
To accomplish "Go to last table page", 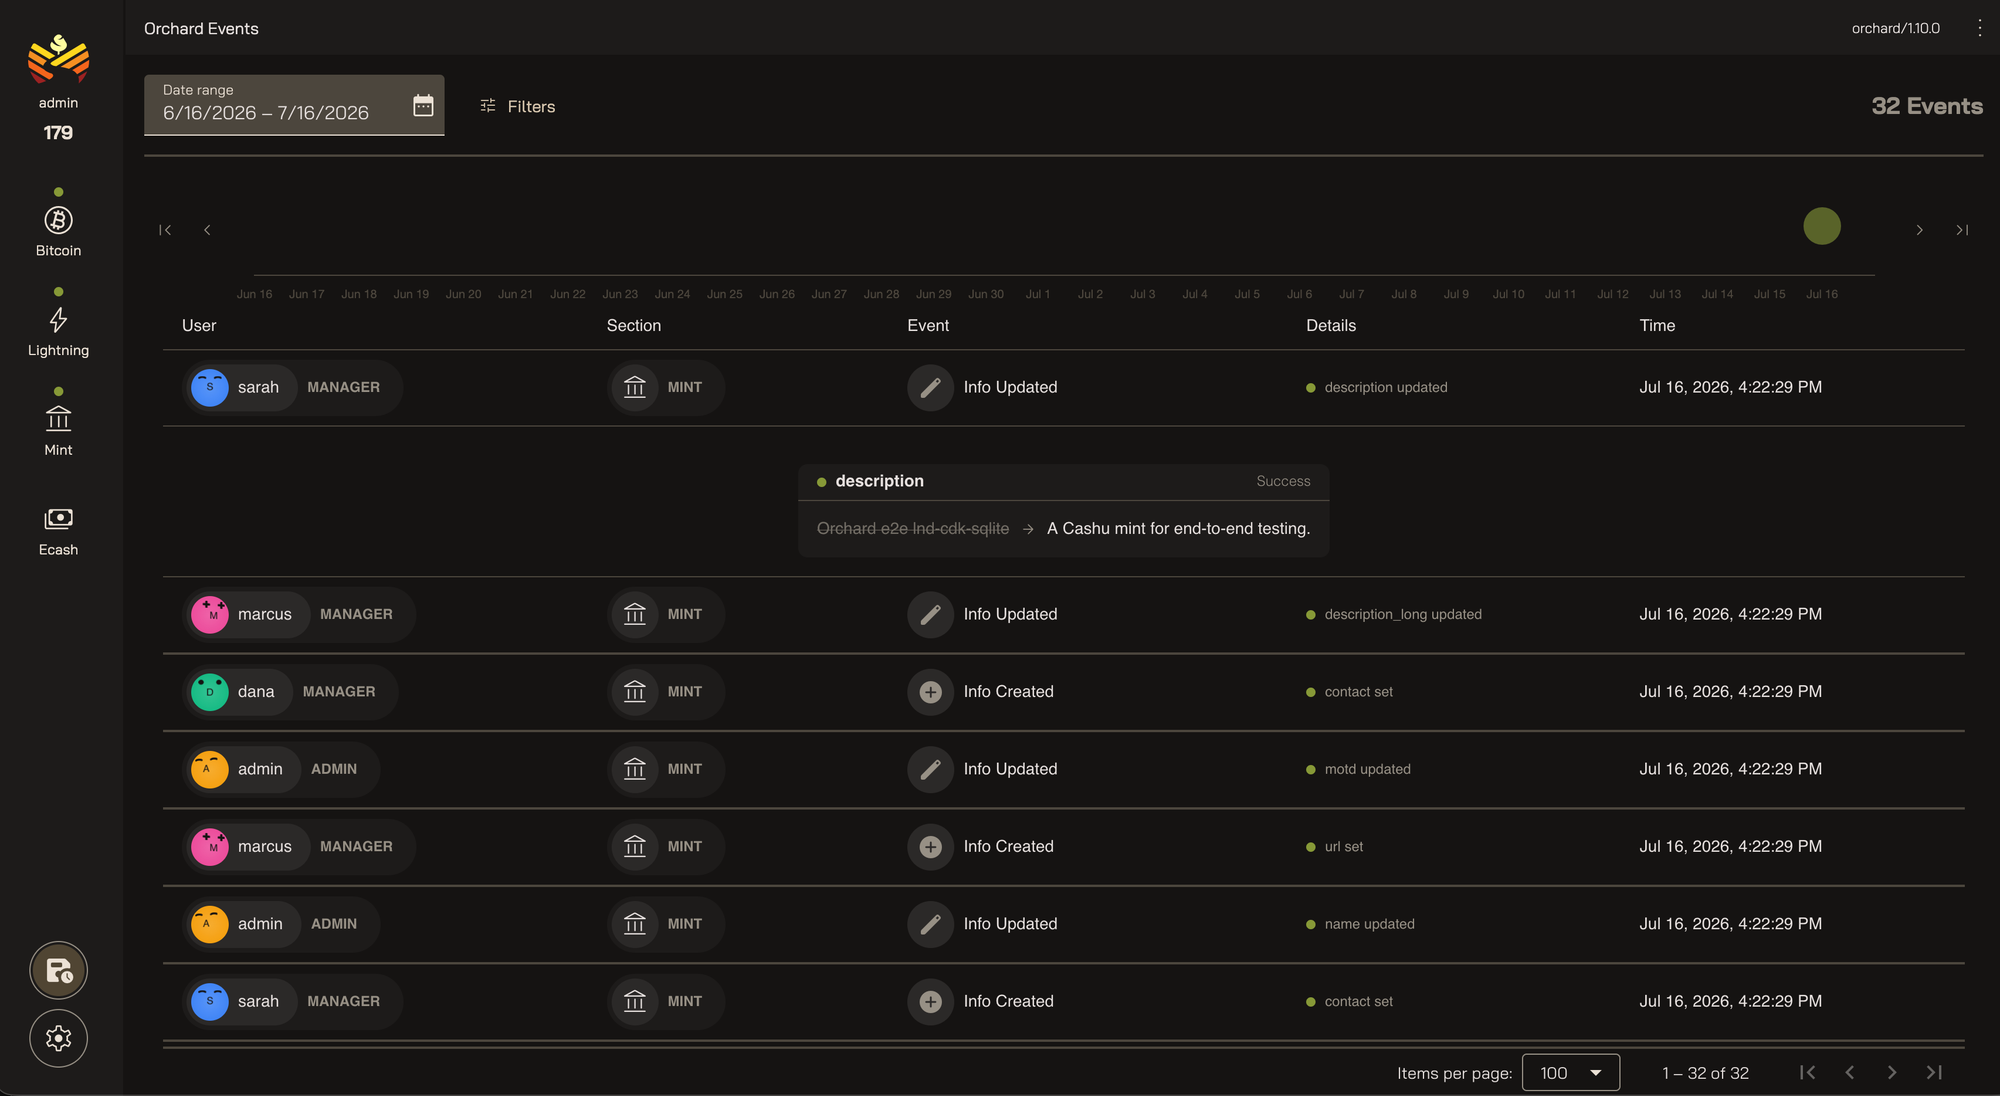I will 1934,1073.
